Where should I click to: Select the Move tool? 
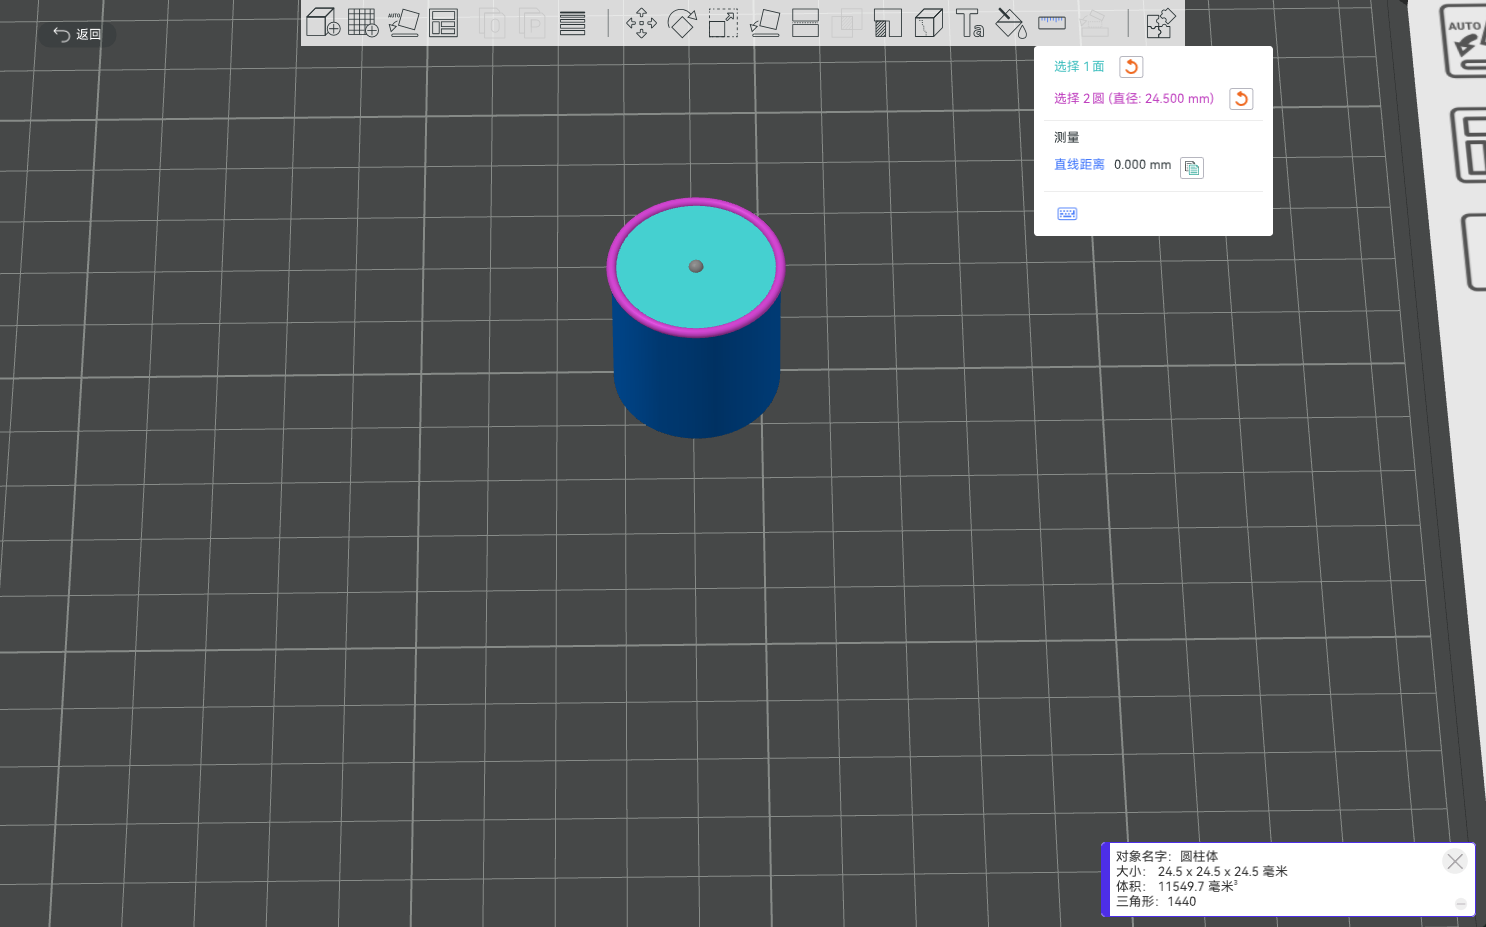click(x=641, y=23)
